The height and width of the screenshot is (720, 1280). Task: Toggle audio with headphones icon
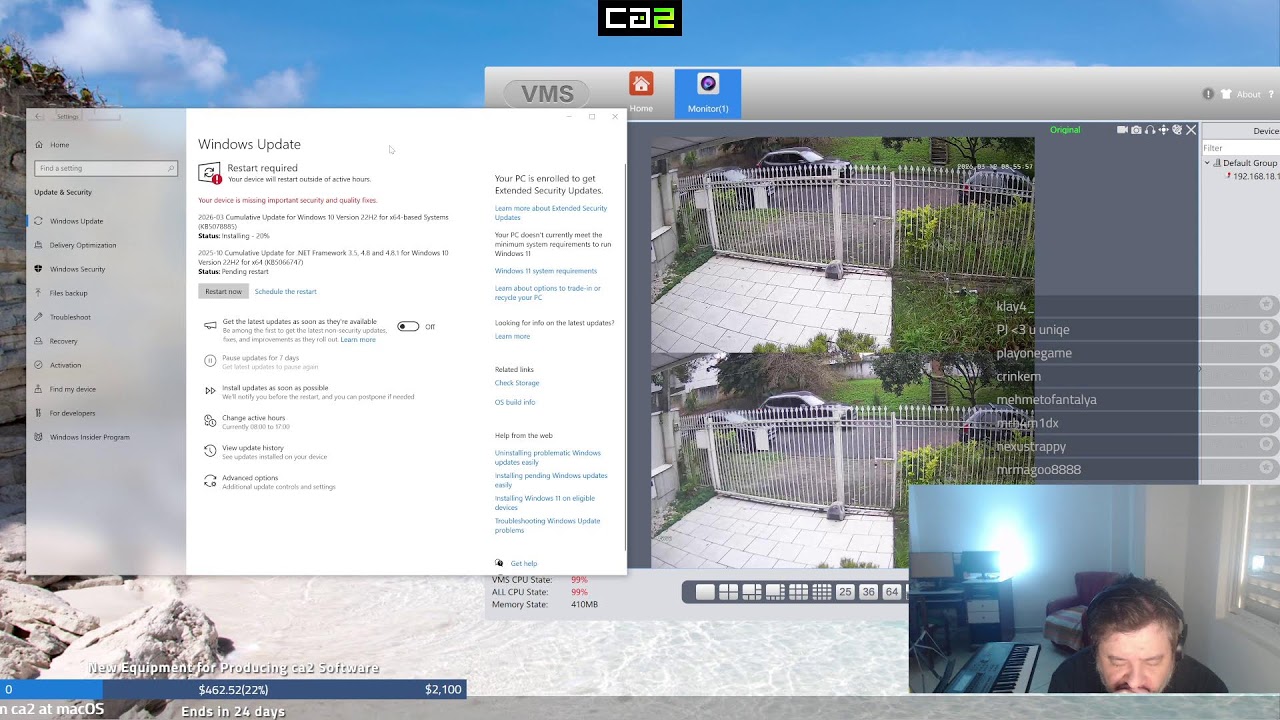(1150, 130)
